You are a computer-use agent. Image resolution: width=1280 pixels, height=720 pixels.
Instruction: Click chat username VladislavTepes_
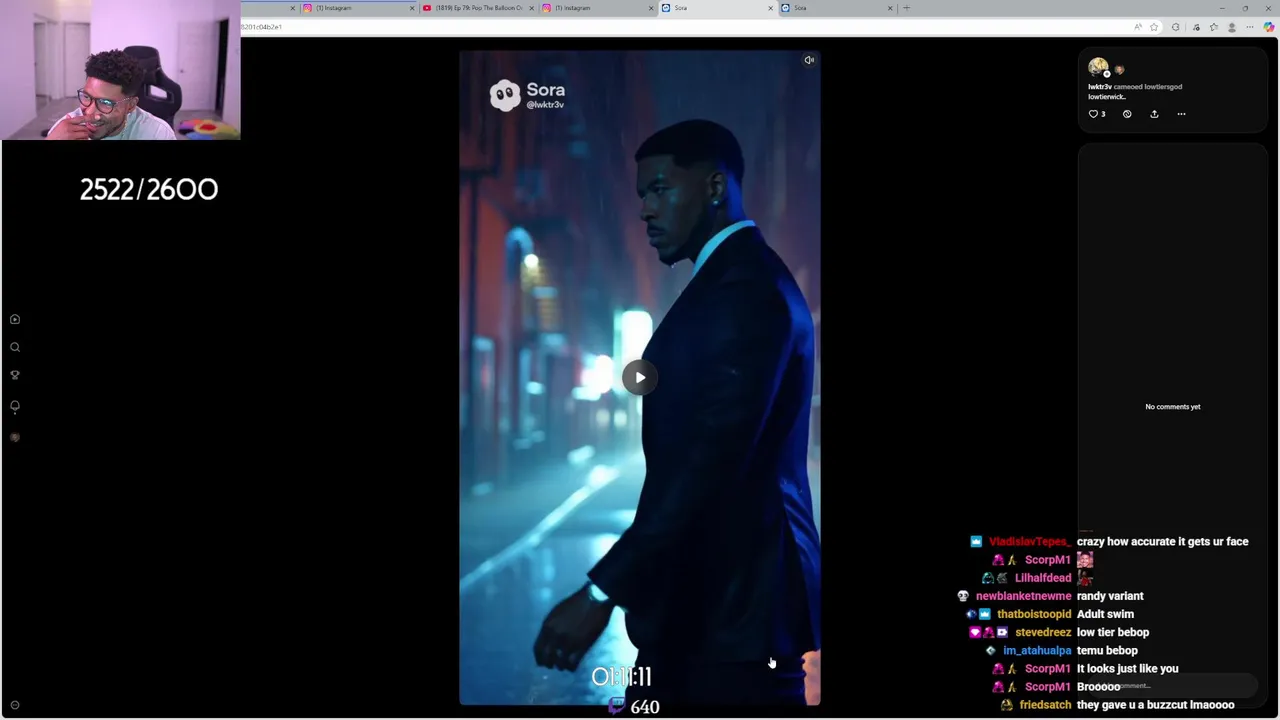(x=1029, y=542)
